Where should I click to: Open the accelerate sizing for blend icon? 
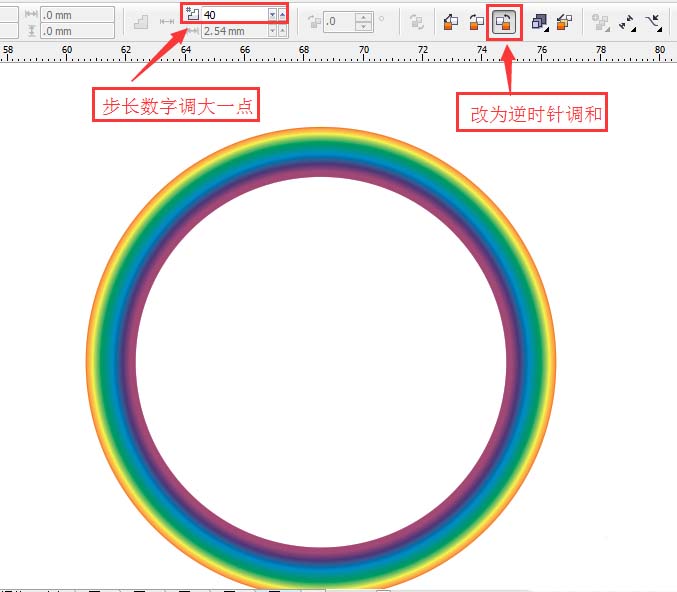click(x=565, y=22)
